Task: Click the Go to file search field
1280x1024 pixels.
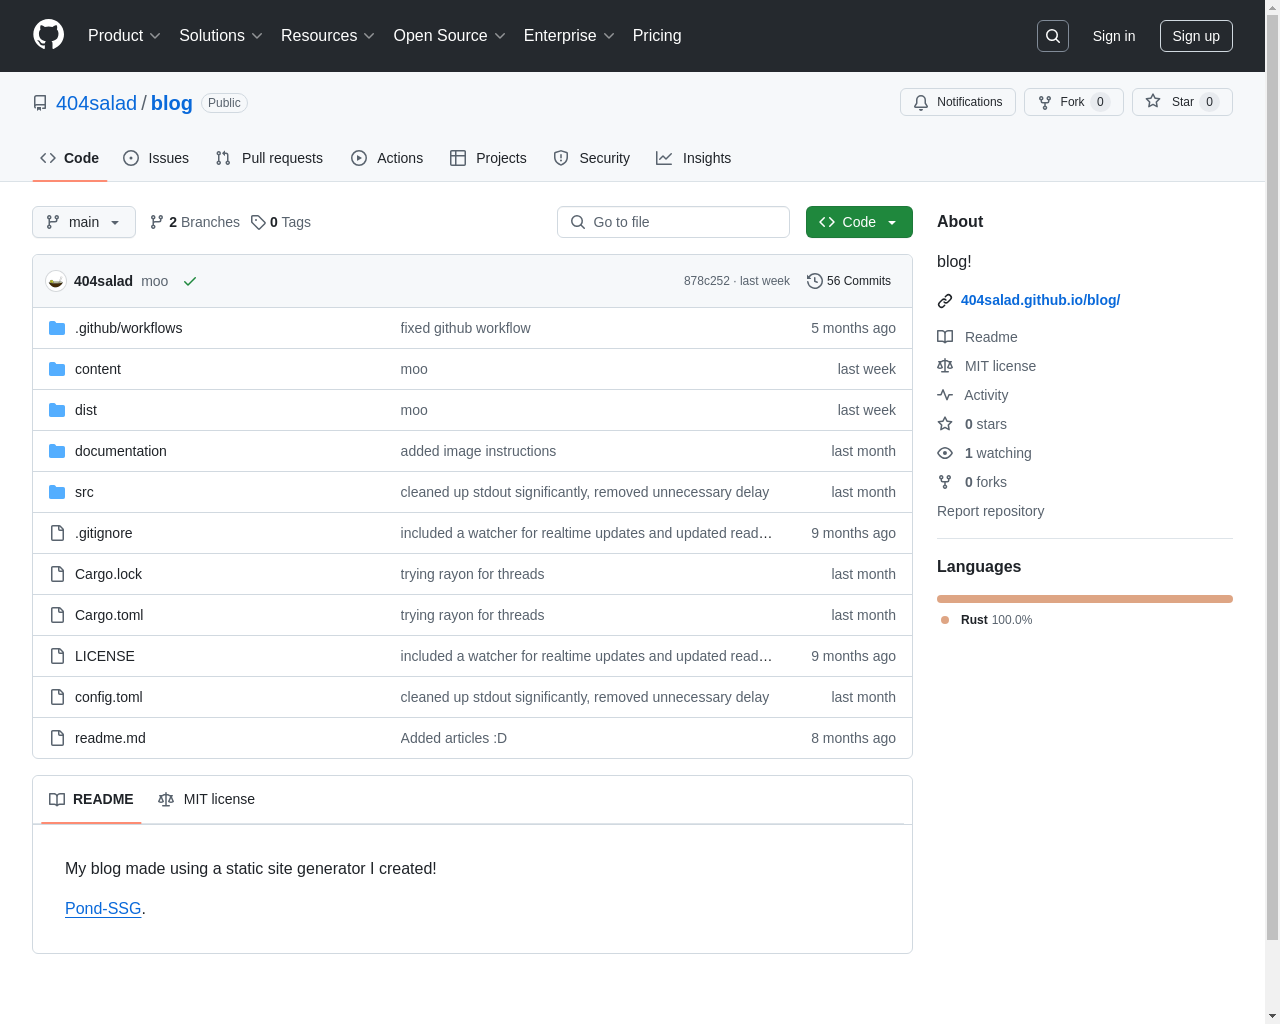Action: 673,222
